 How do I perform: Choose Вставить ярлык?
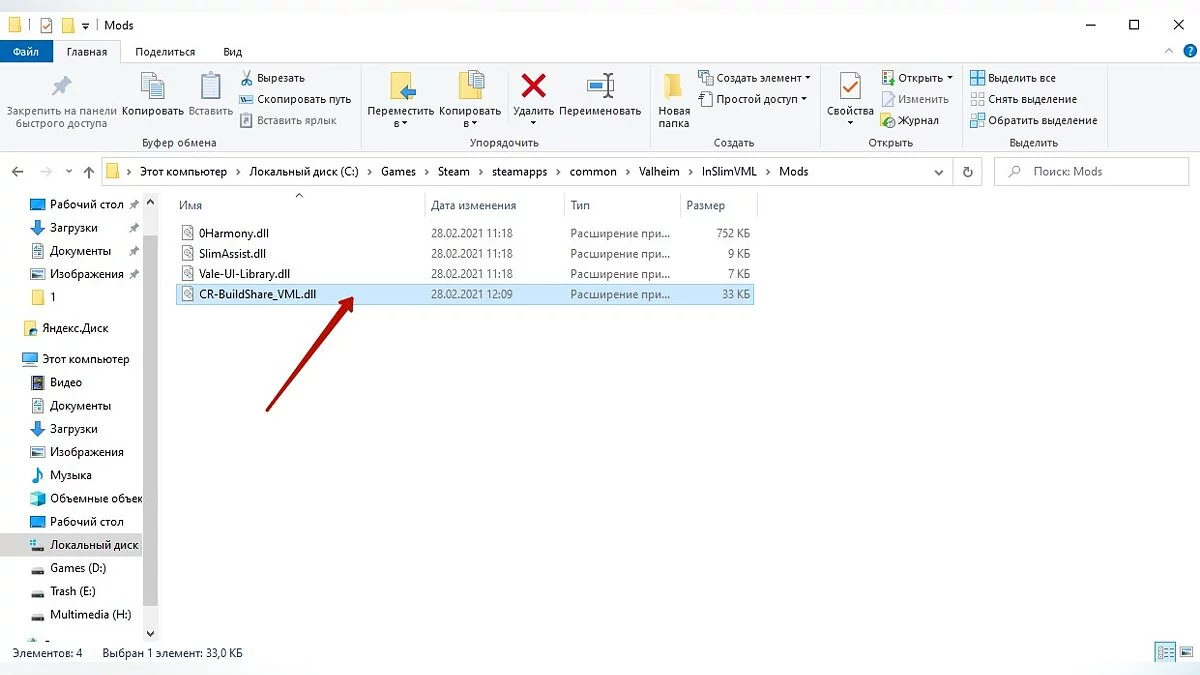(x=288, y=120)
